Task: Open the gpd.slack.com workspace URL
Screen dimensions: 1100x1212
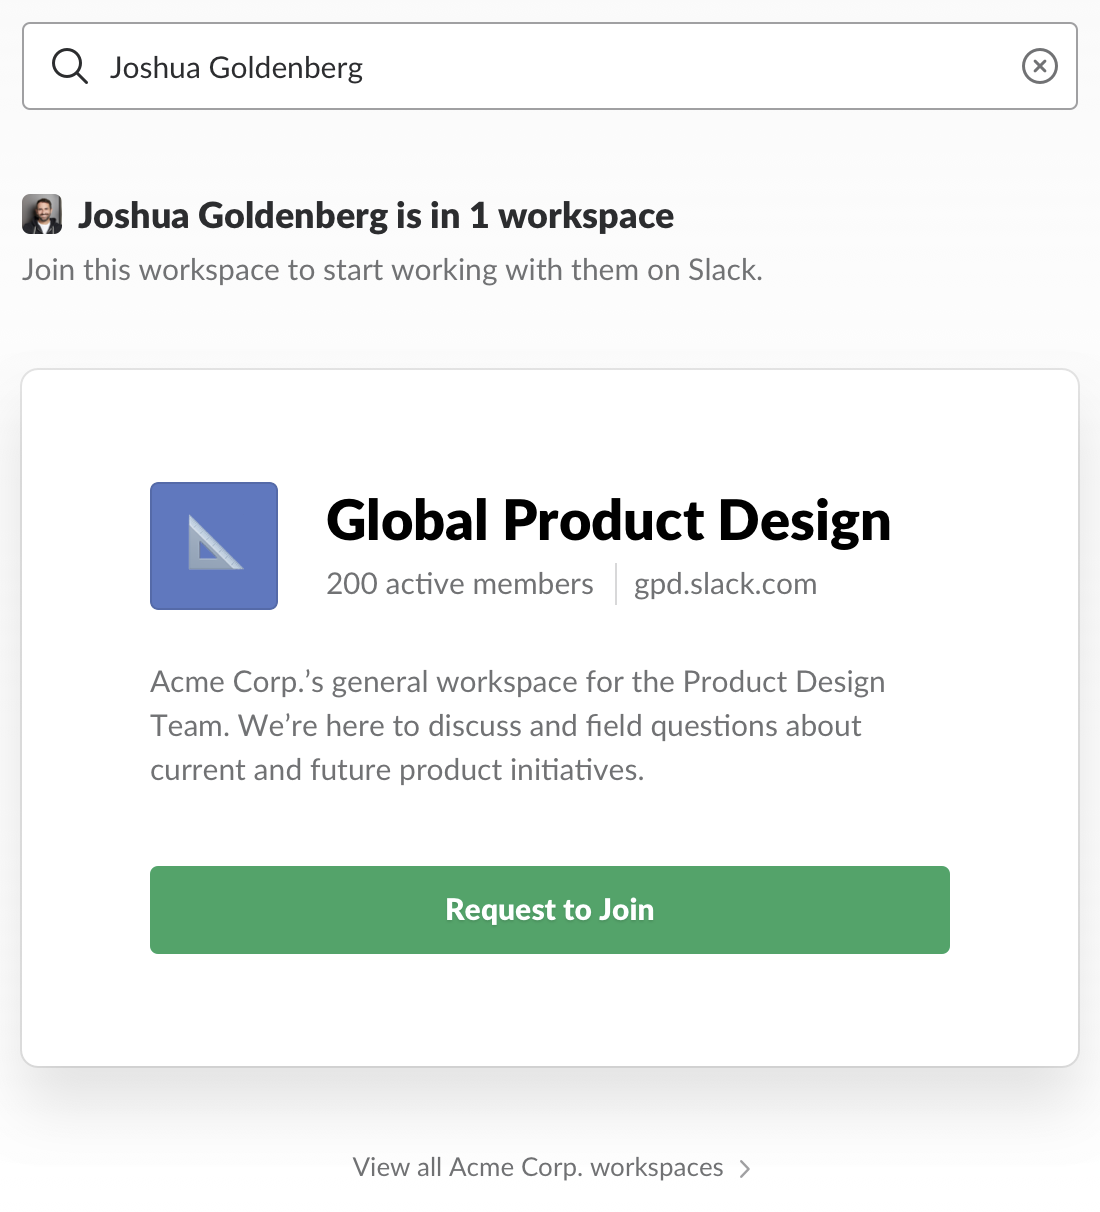Action: point(725,584)
